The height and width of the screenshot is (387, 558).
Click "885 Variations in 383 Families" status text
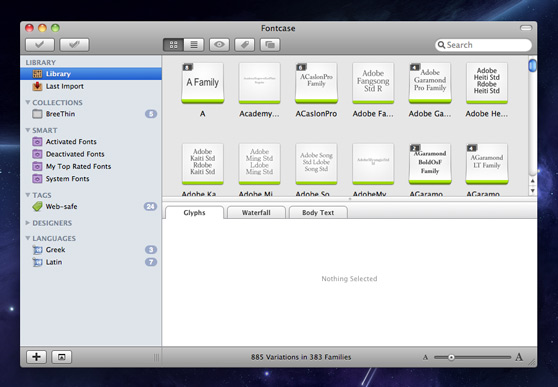pos(301,357)
